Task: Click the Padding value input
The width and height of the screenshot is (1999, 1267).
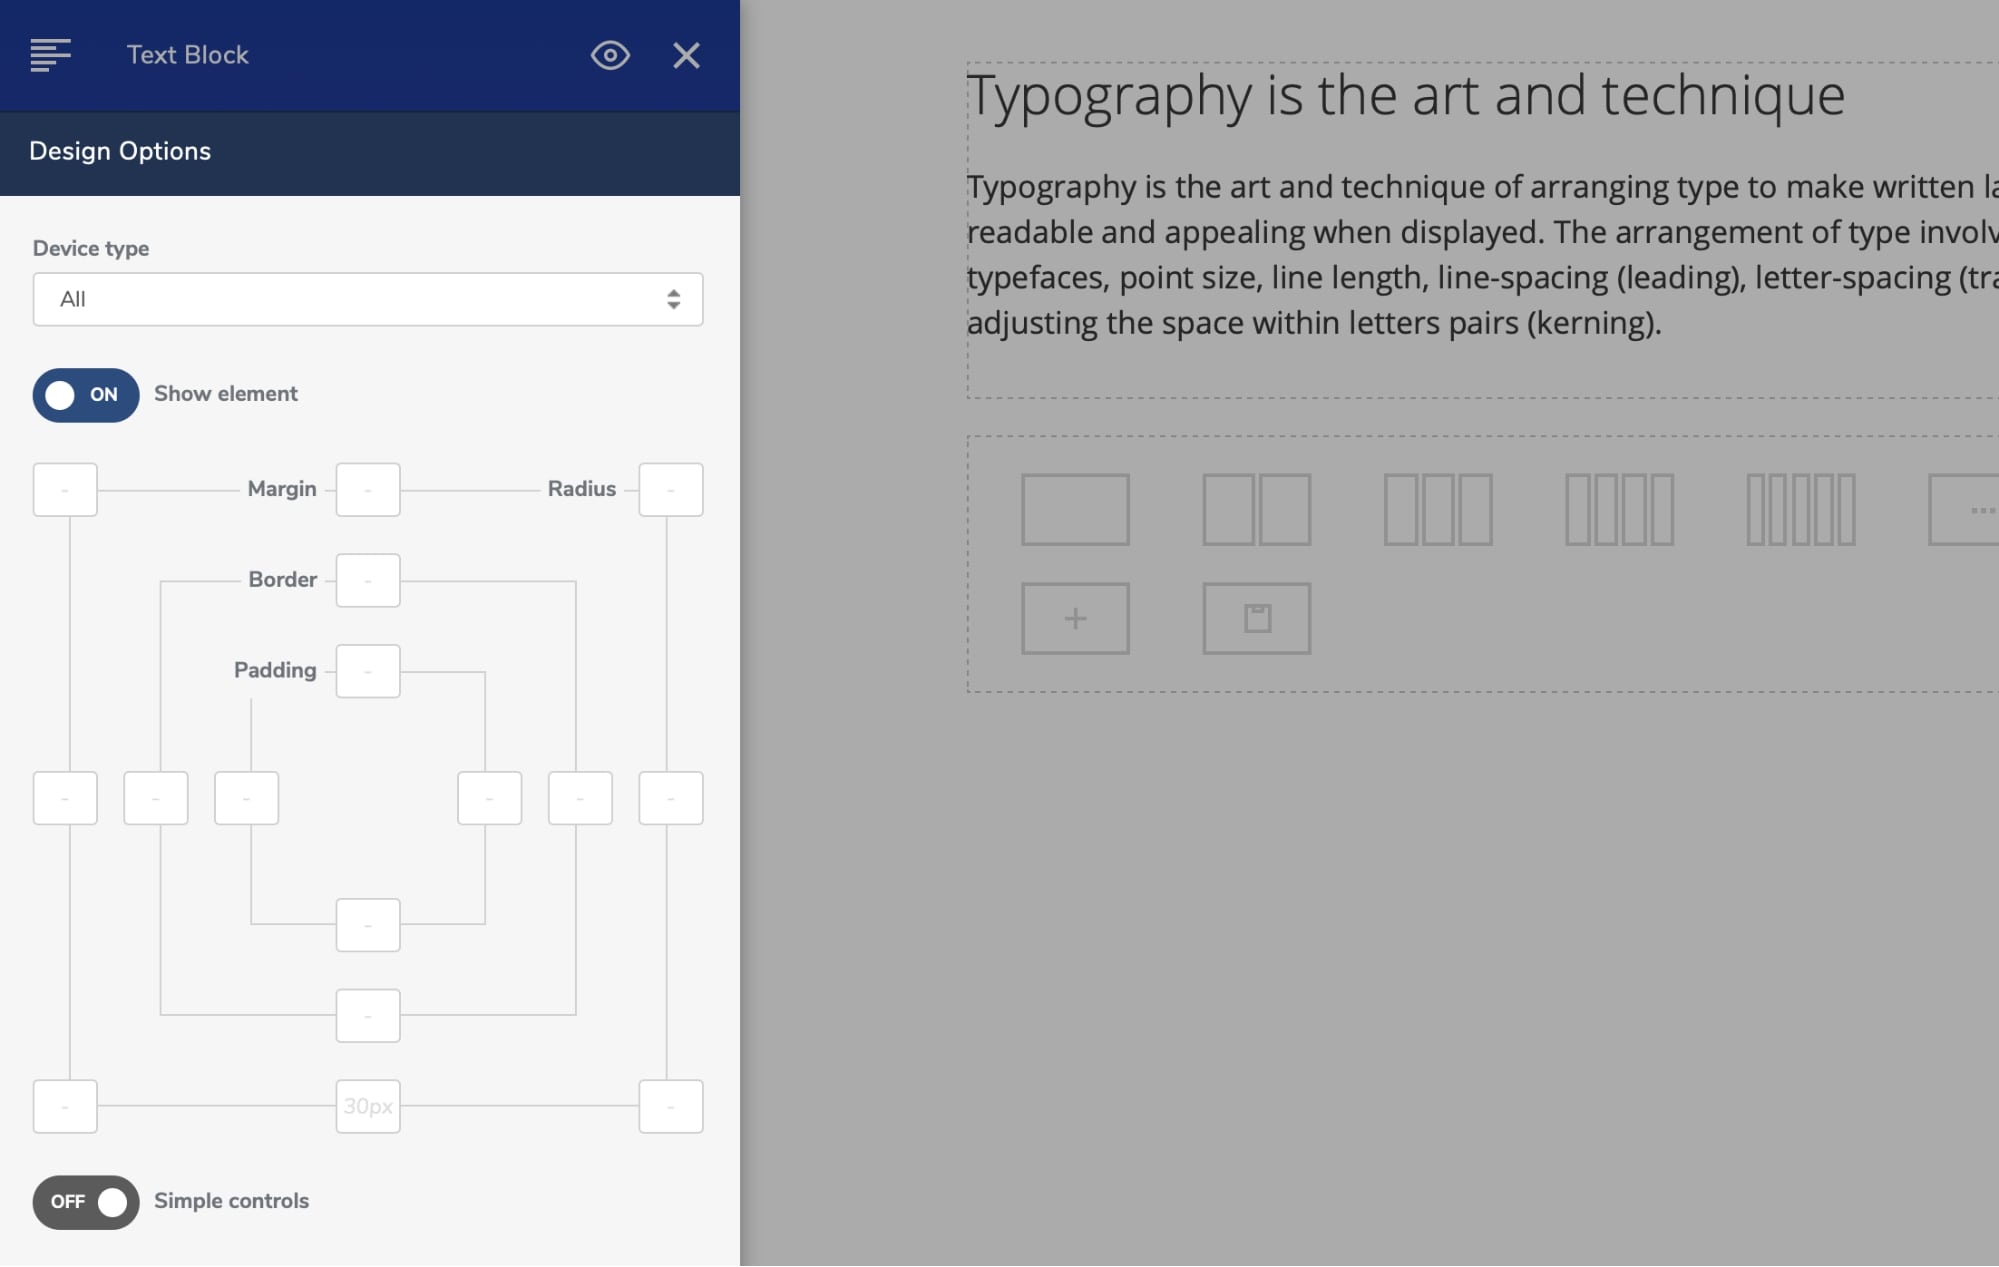Action: (368, 671)
